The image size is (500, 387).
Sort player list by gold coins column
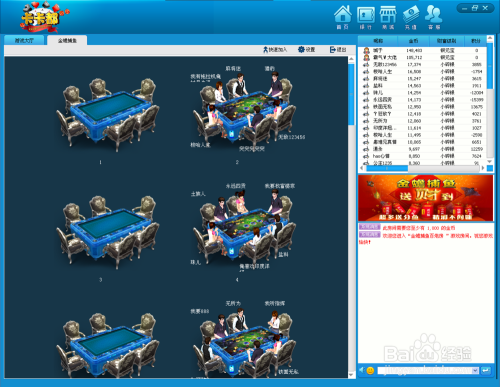413,41
